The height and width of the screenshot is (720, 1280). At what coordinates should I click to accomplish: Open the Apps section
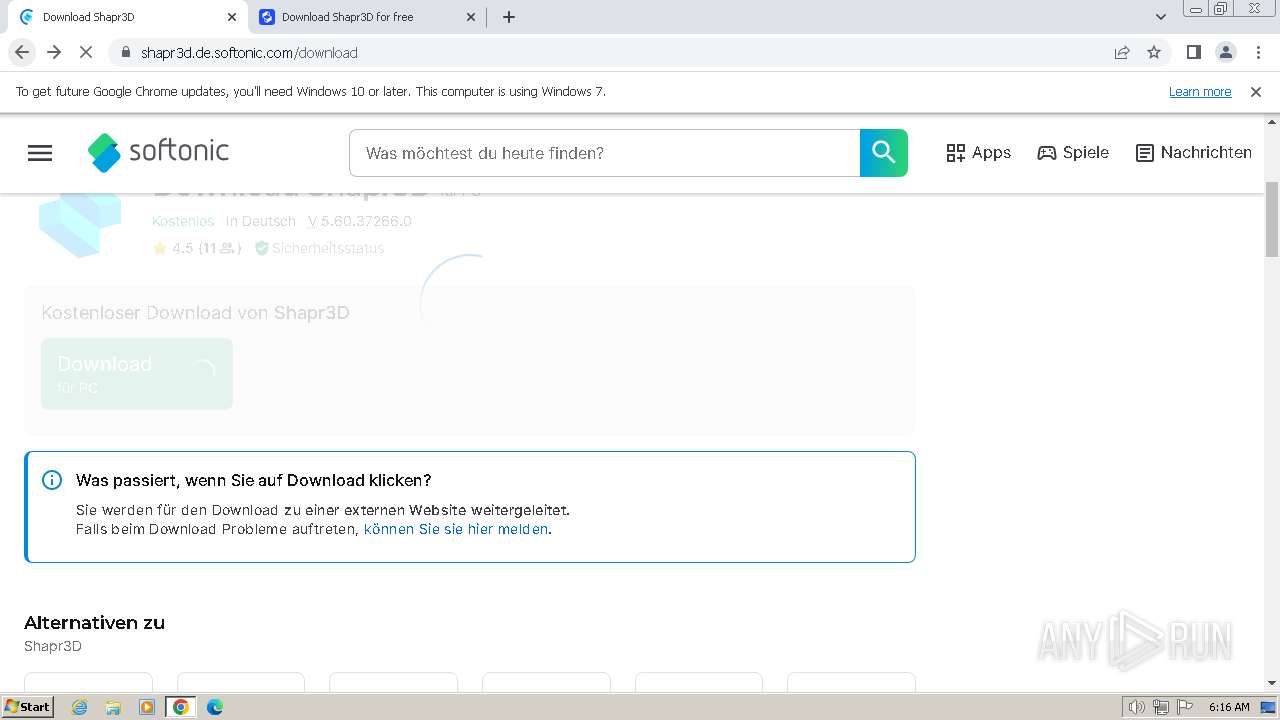point(978,153)
